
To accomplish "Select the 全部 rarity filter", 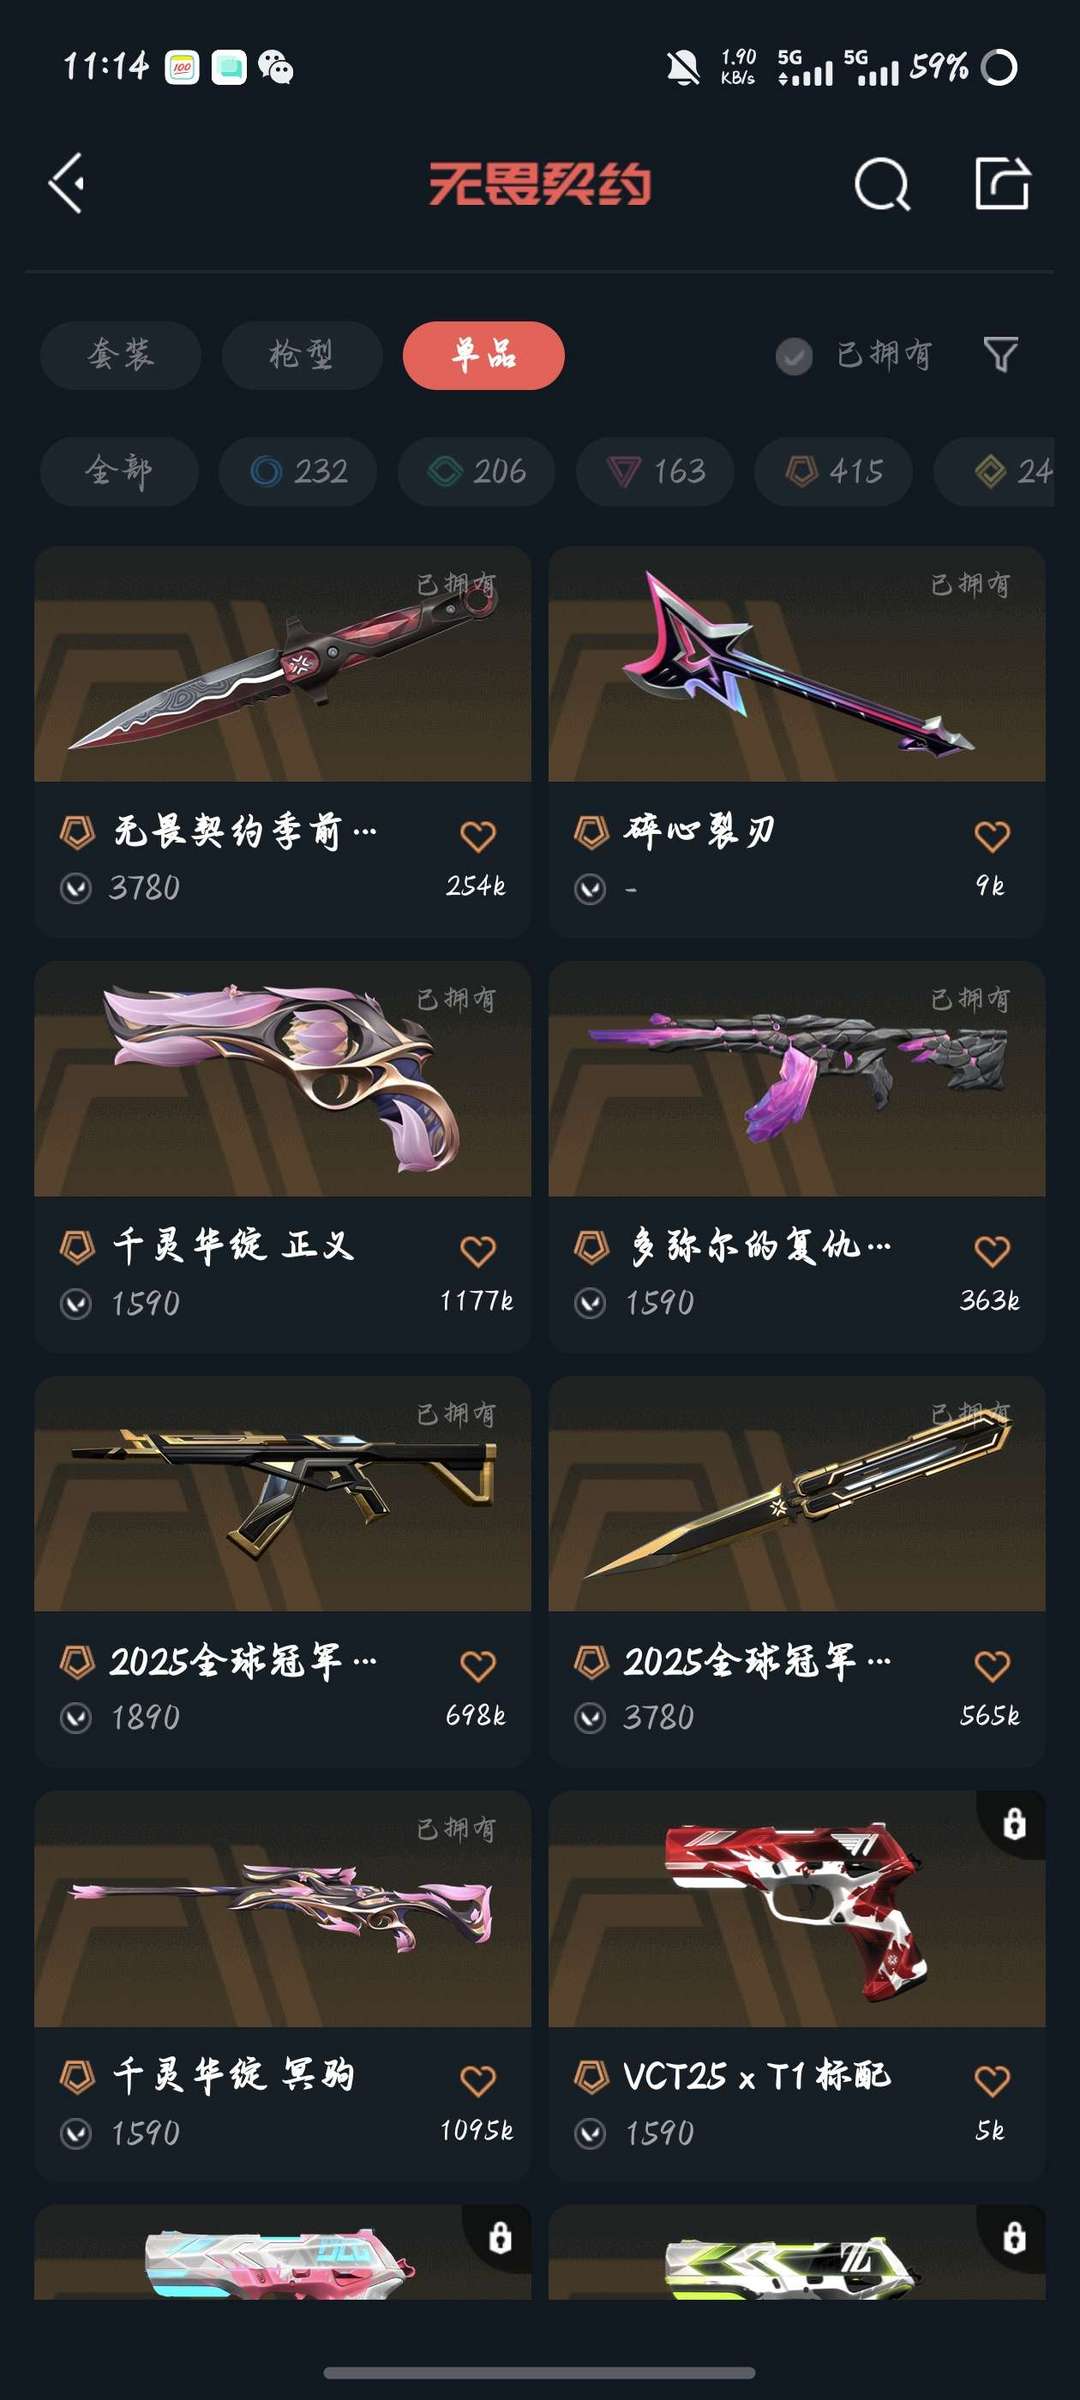I will point(119,471).
